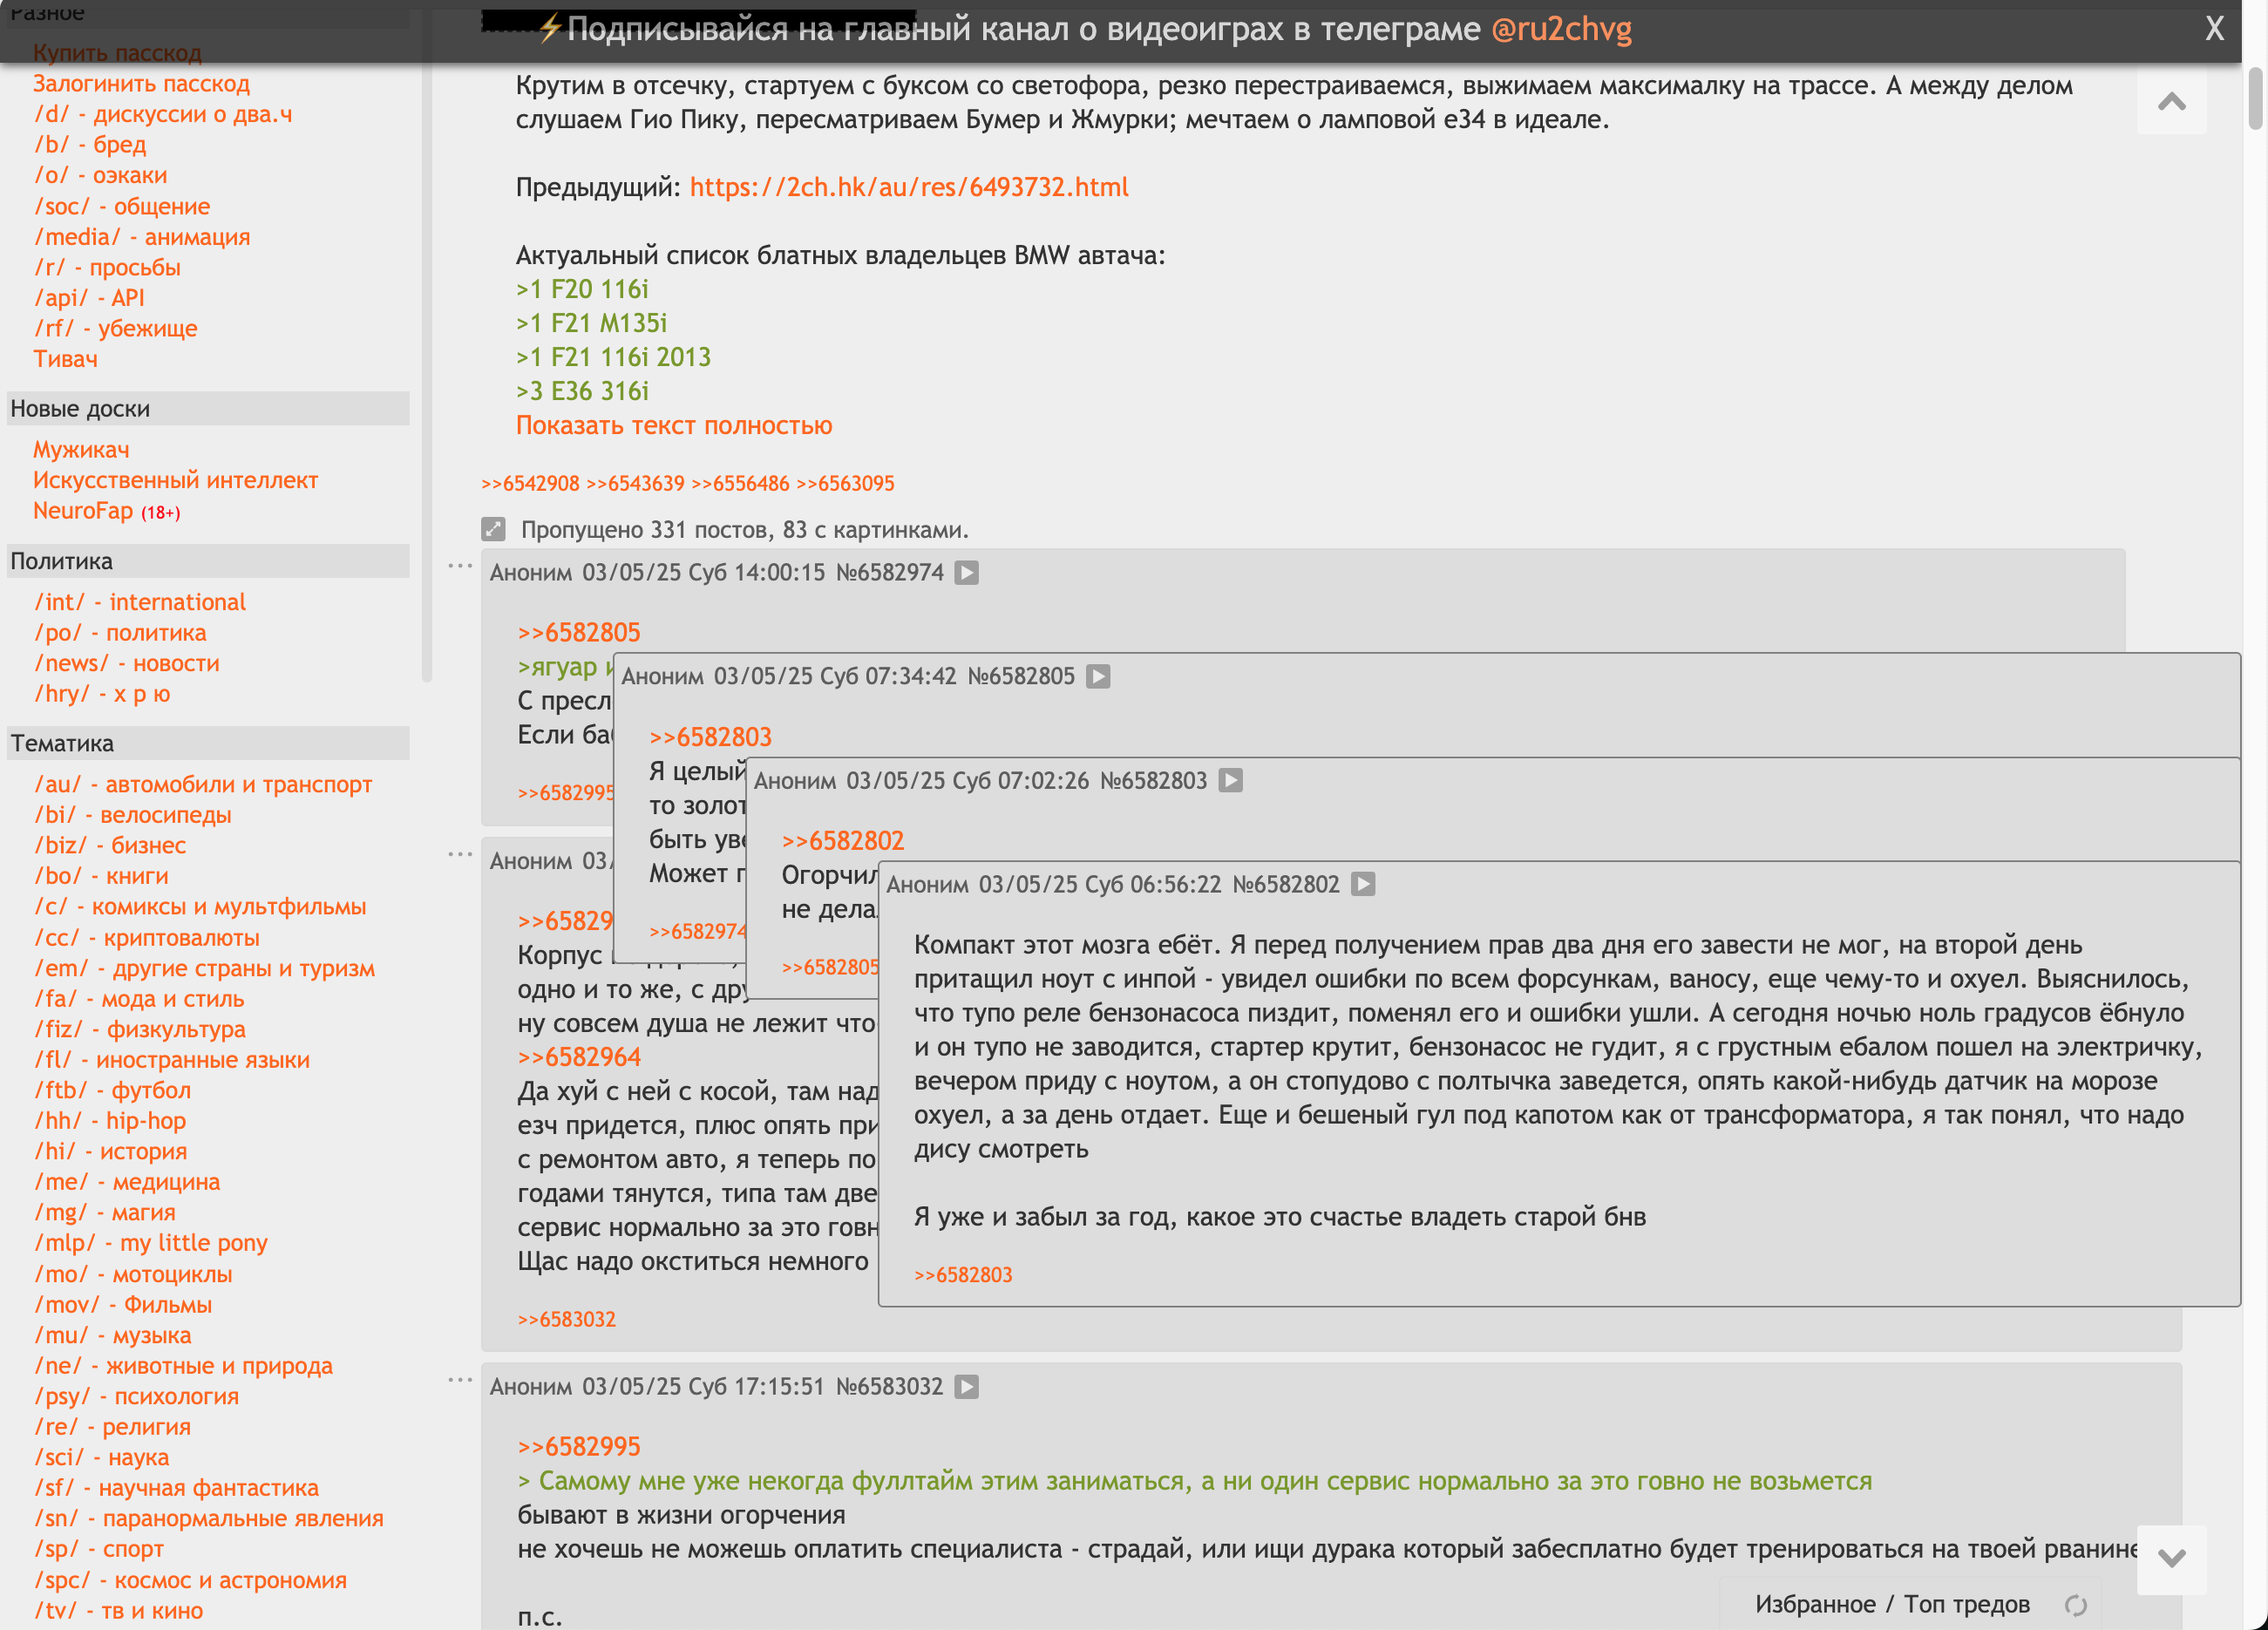Open three-dots menu beside post №6583032
This screenshot has width=2268, height=1630.
tap(459, 1380)
